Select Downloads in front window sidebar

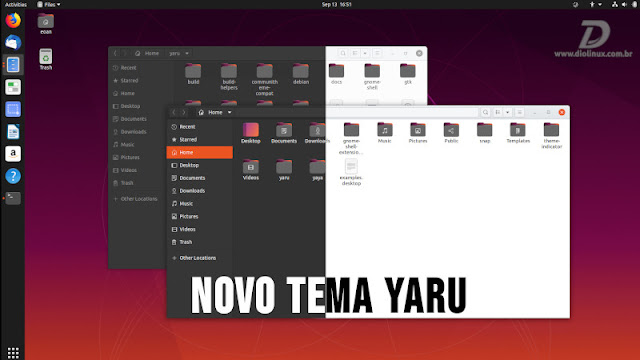pos(200,191)
